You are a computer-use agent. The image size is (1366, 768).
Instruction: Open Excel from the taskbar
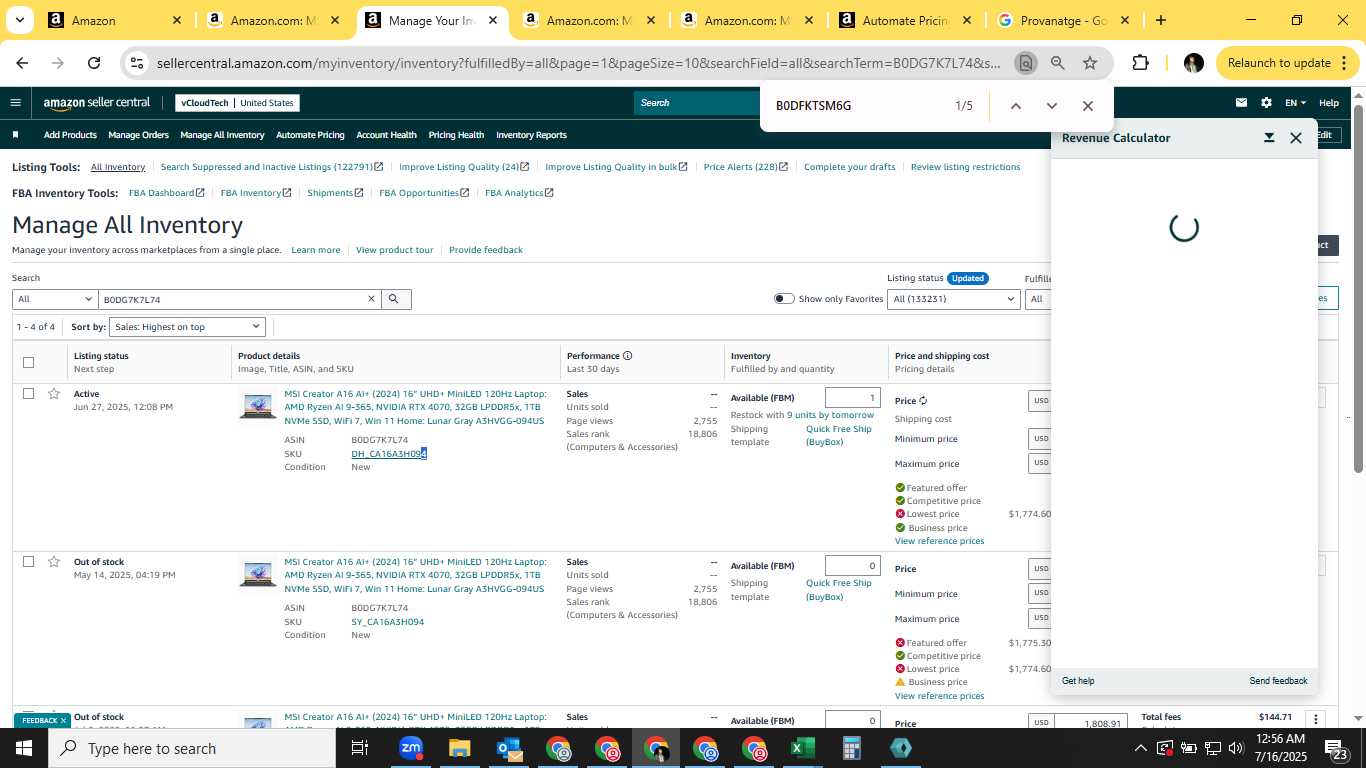click(802, 748)
